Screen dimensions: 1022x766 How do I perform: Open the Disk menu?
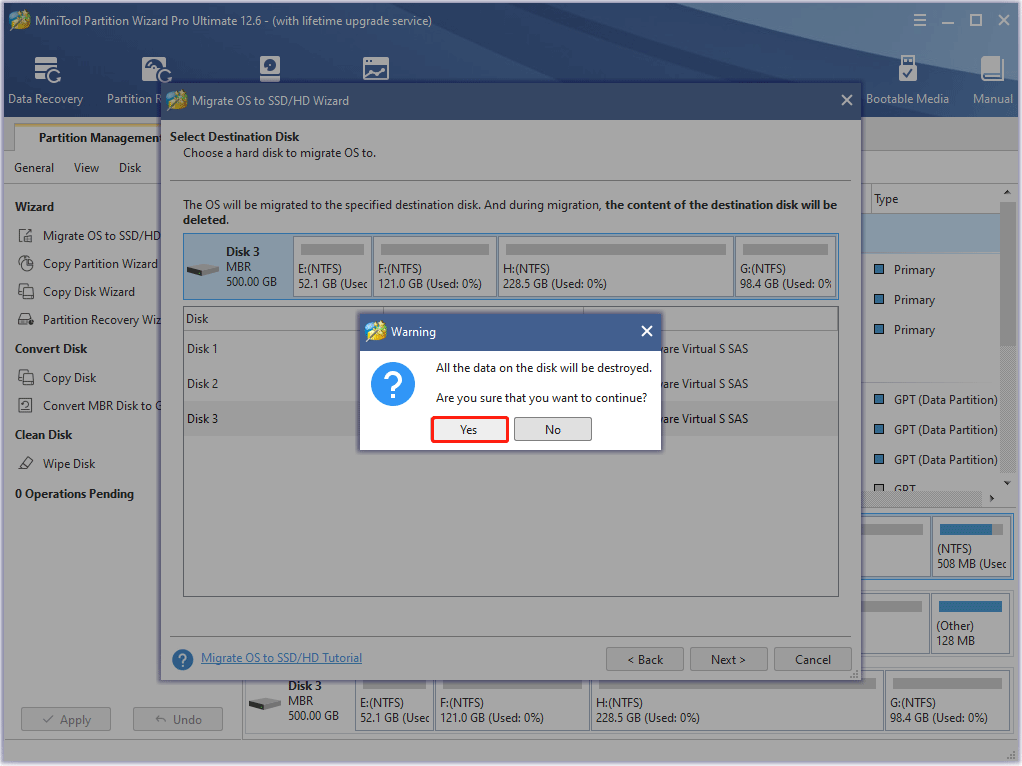pos(130,168)
